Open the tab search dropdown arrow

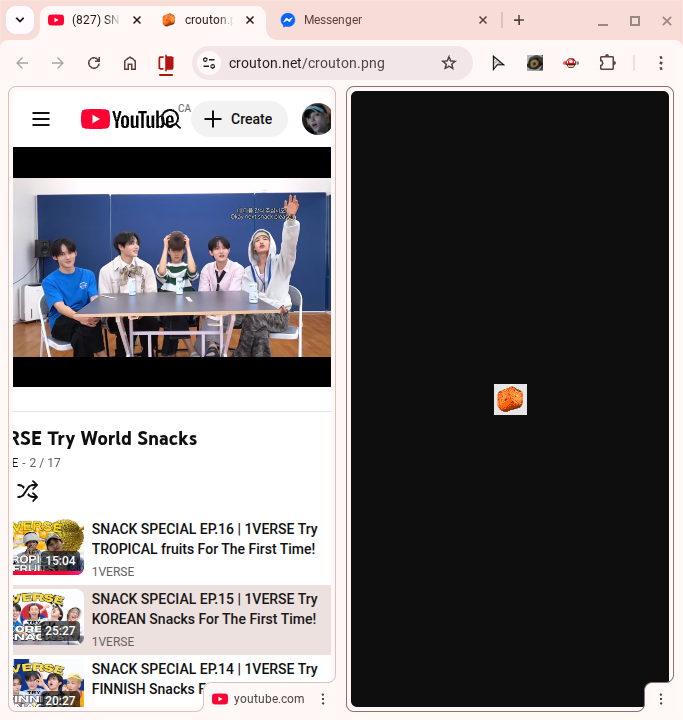20,20
